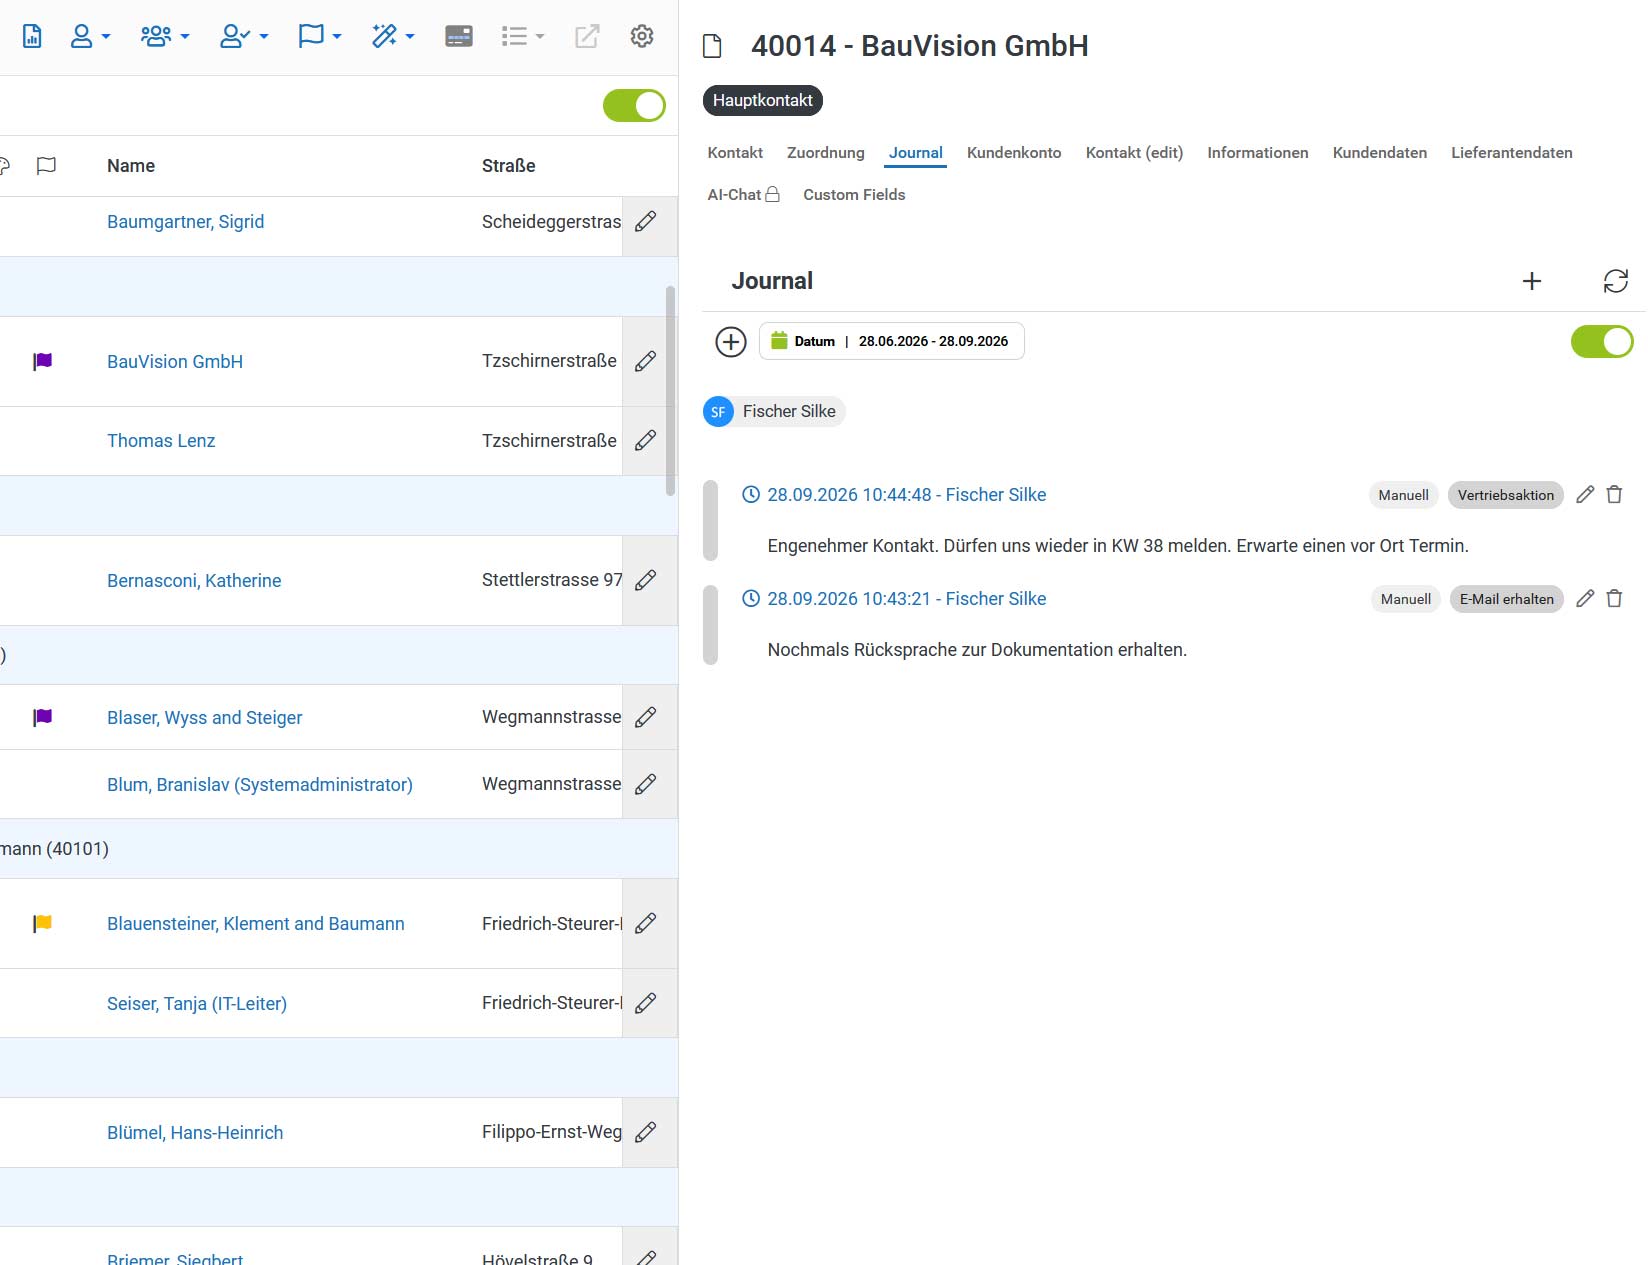Toggle the green switch above the contact list
Screen dimensions: 1648x1265
tap(634, 105)
